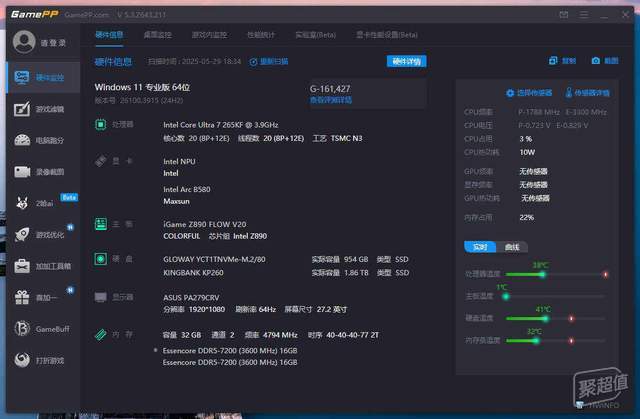Screen dimensions: 640x419
Task: Click the 选择传感器 link text
Action: [534, 93]
